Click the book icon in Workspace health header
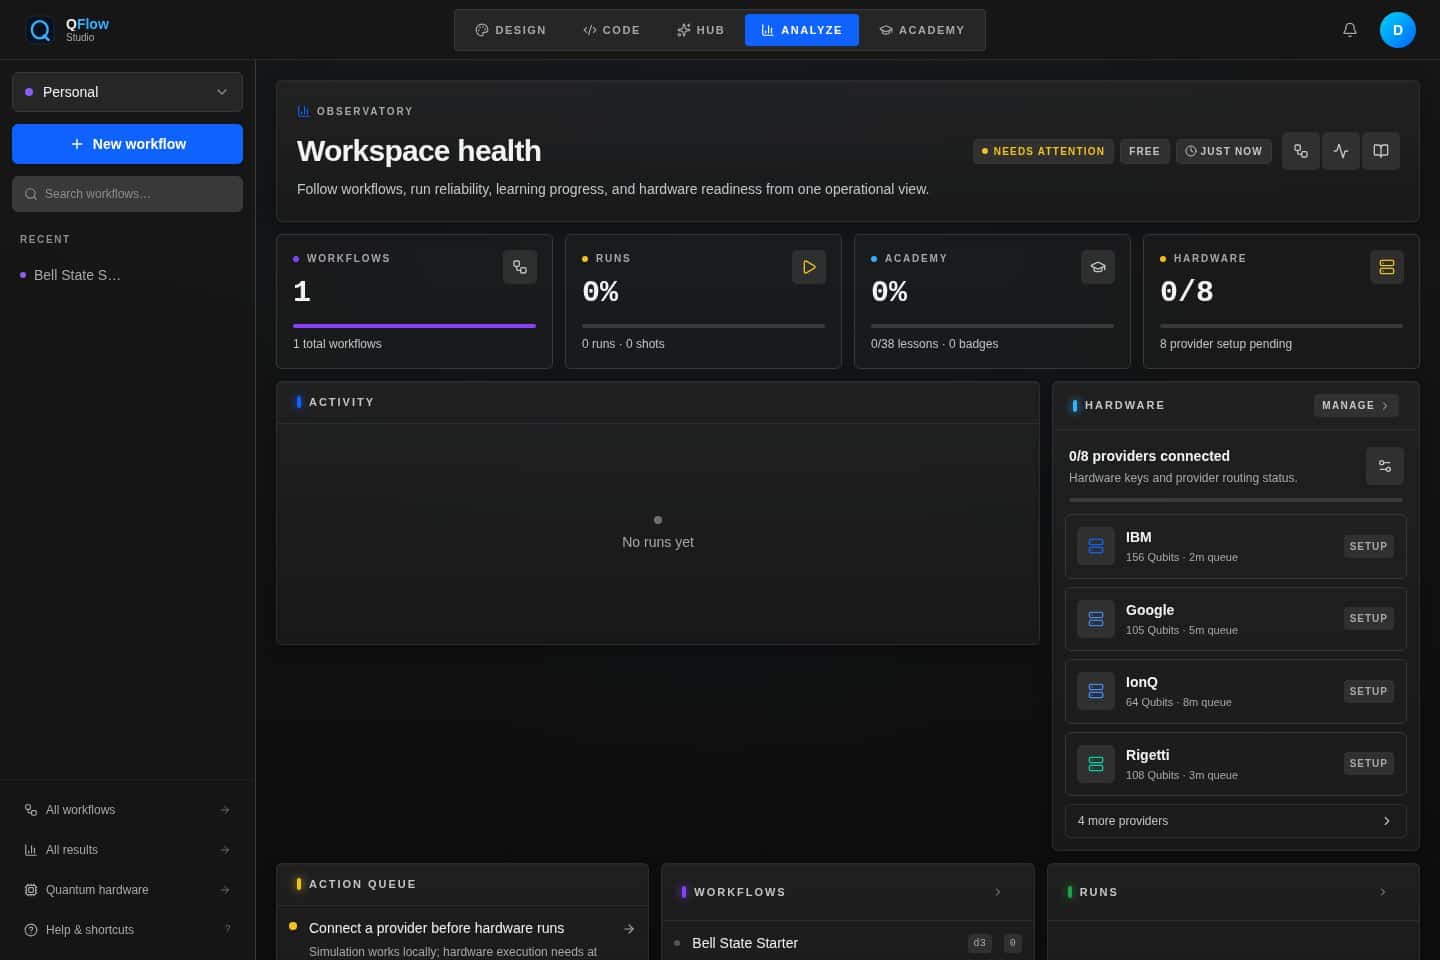Screen dimensions: 1440x960 tap(1380, 151)
